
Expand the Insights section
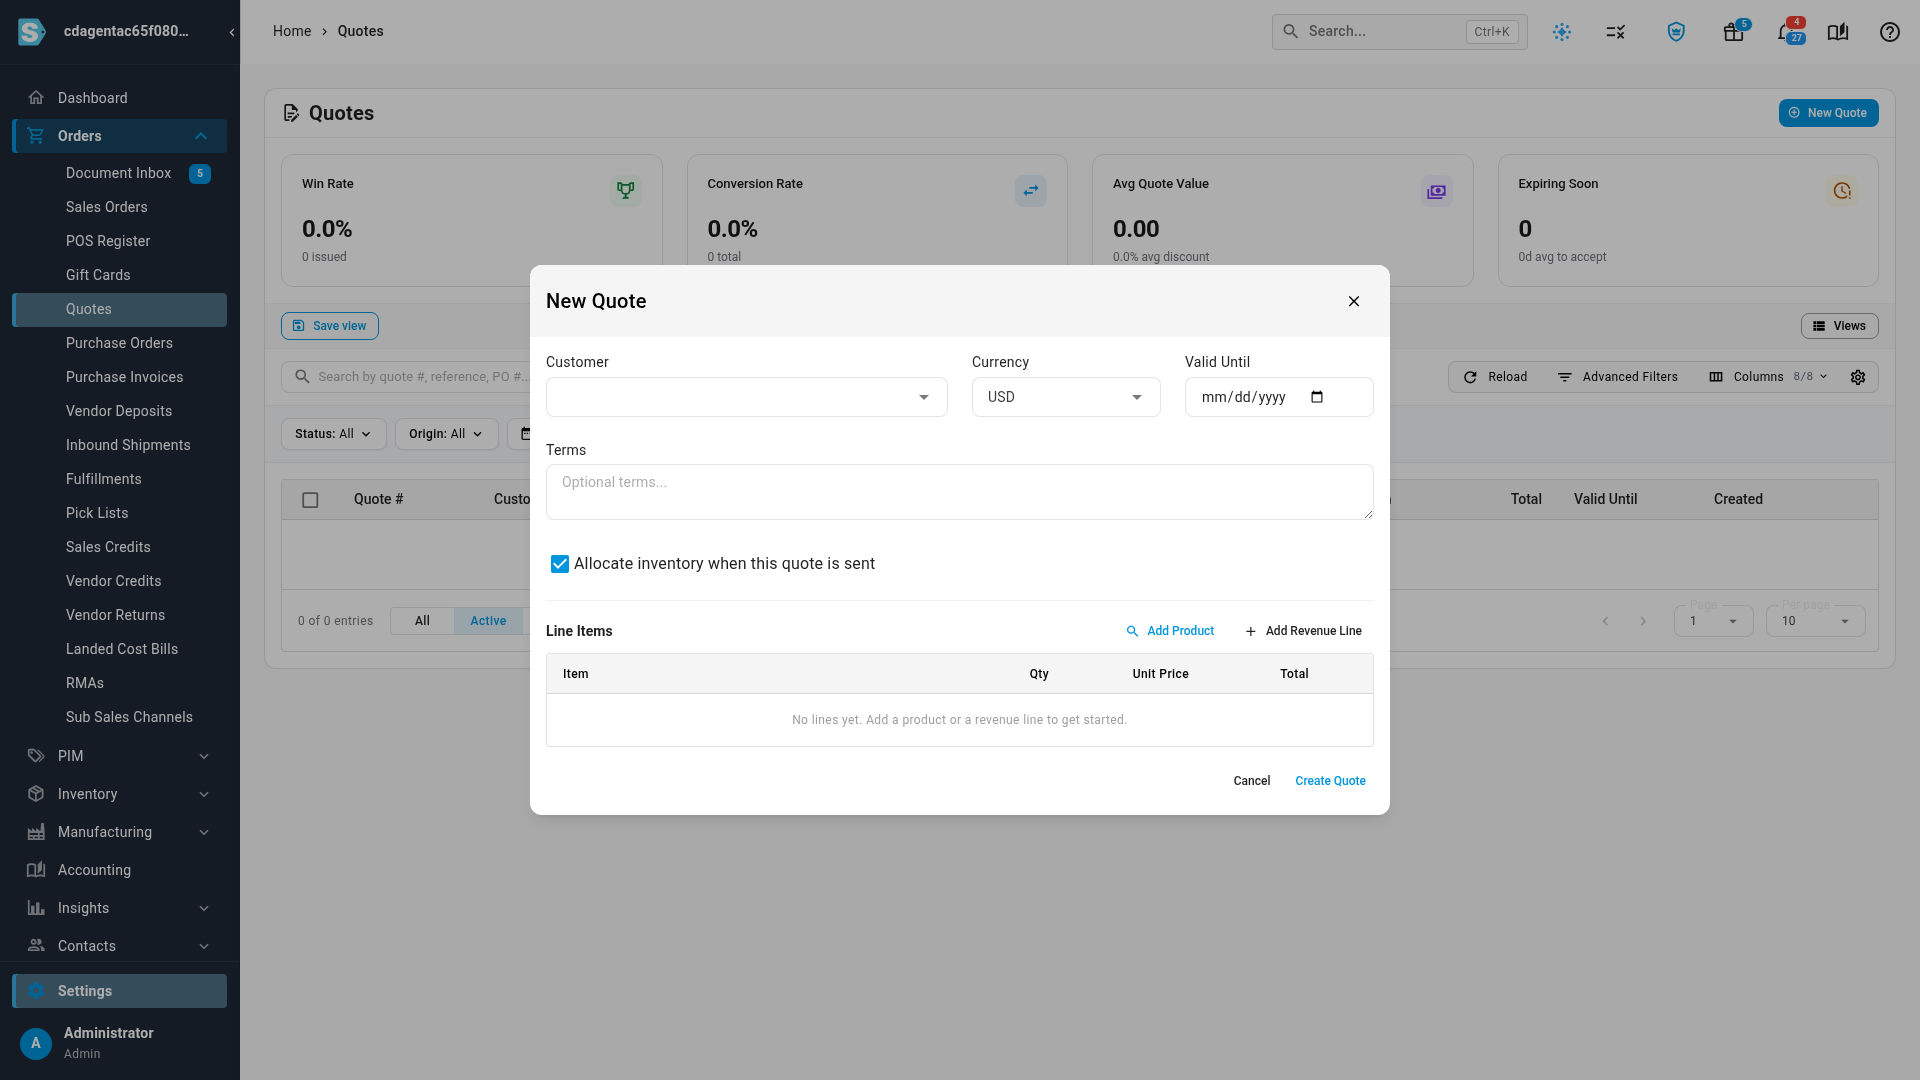pos(120,908)
